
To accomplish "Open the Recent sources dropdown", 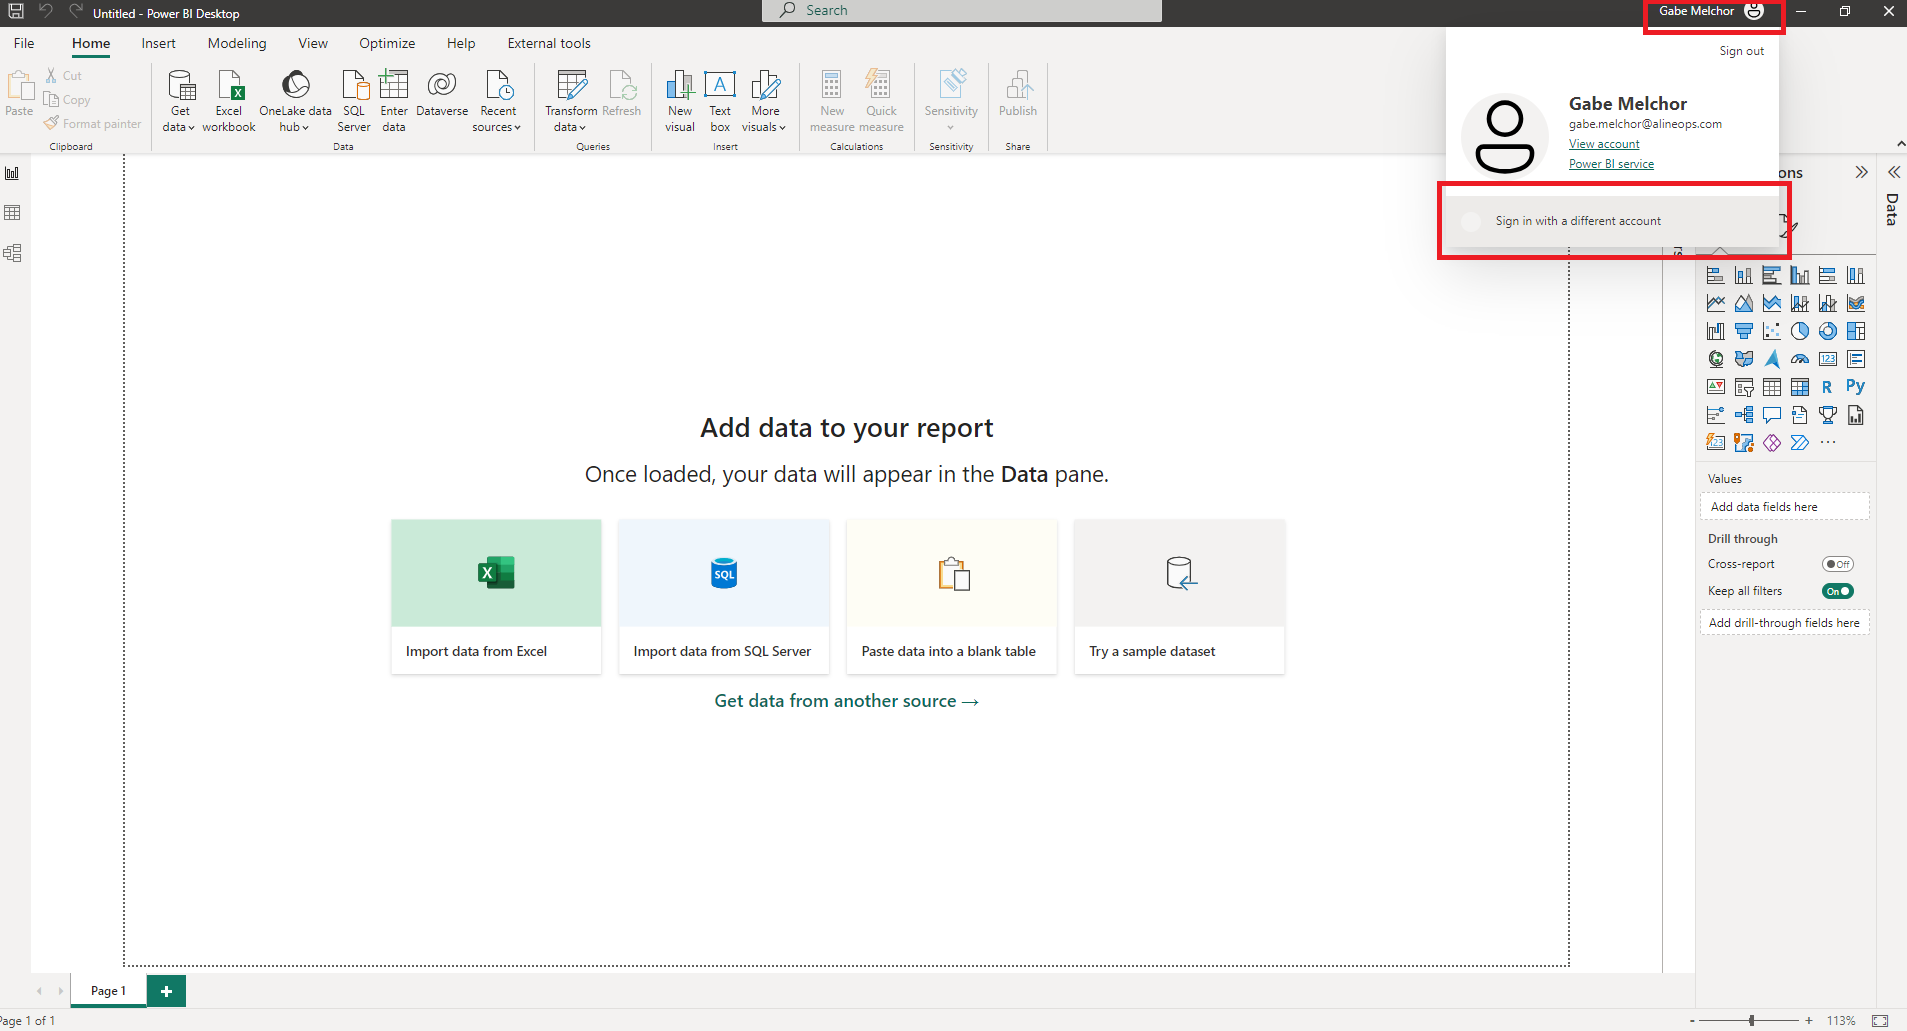I will point(497,101).
